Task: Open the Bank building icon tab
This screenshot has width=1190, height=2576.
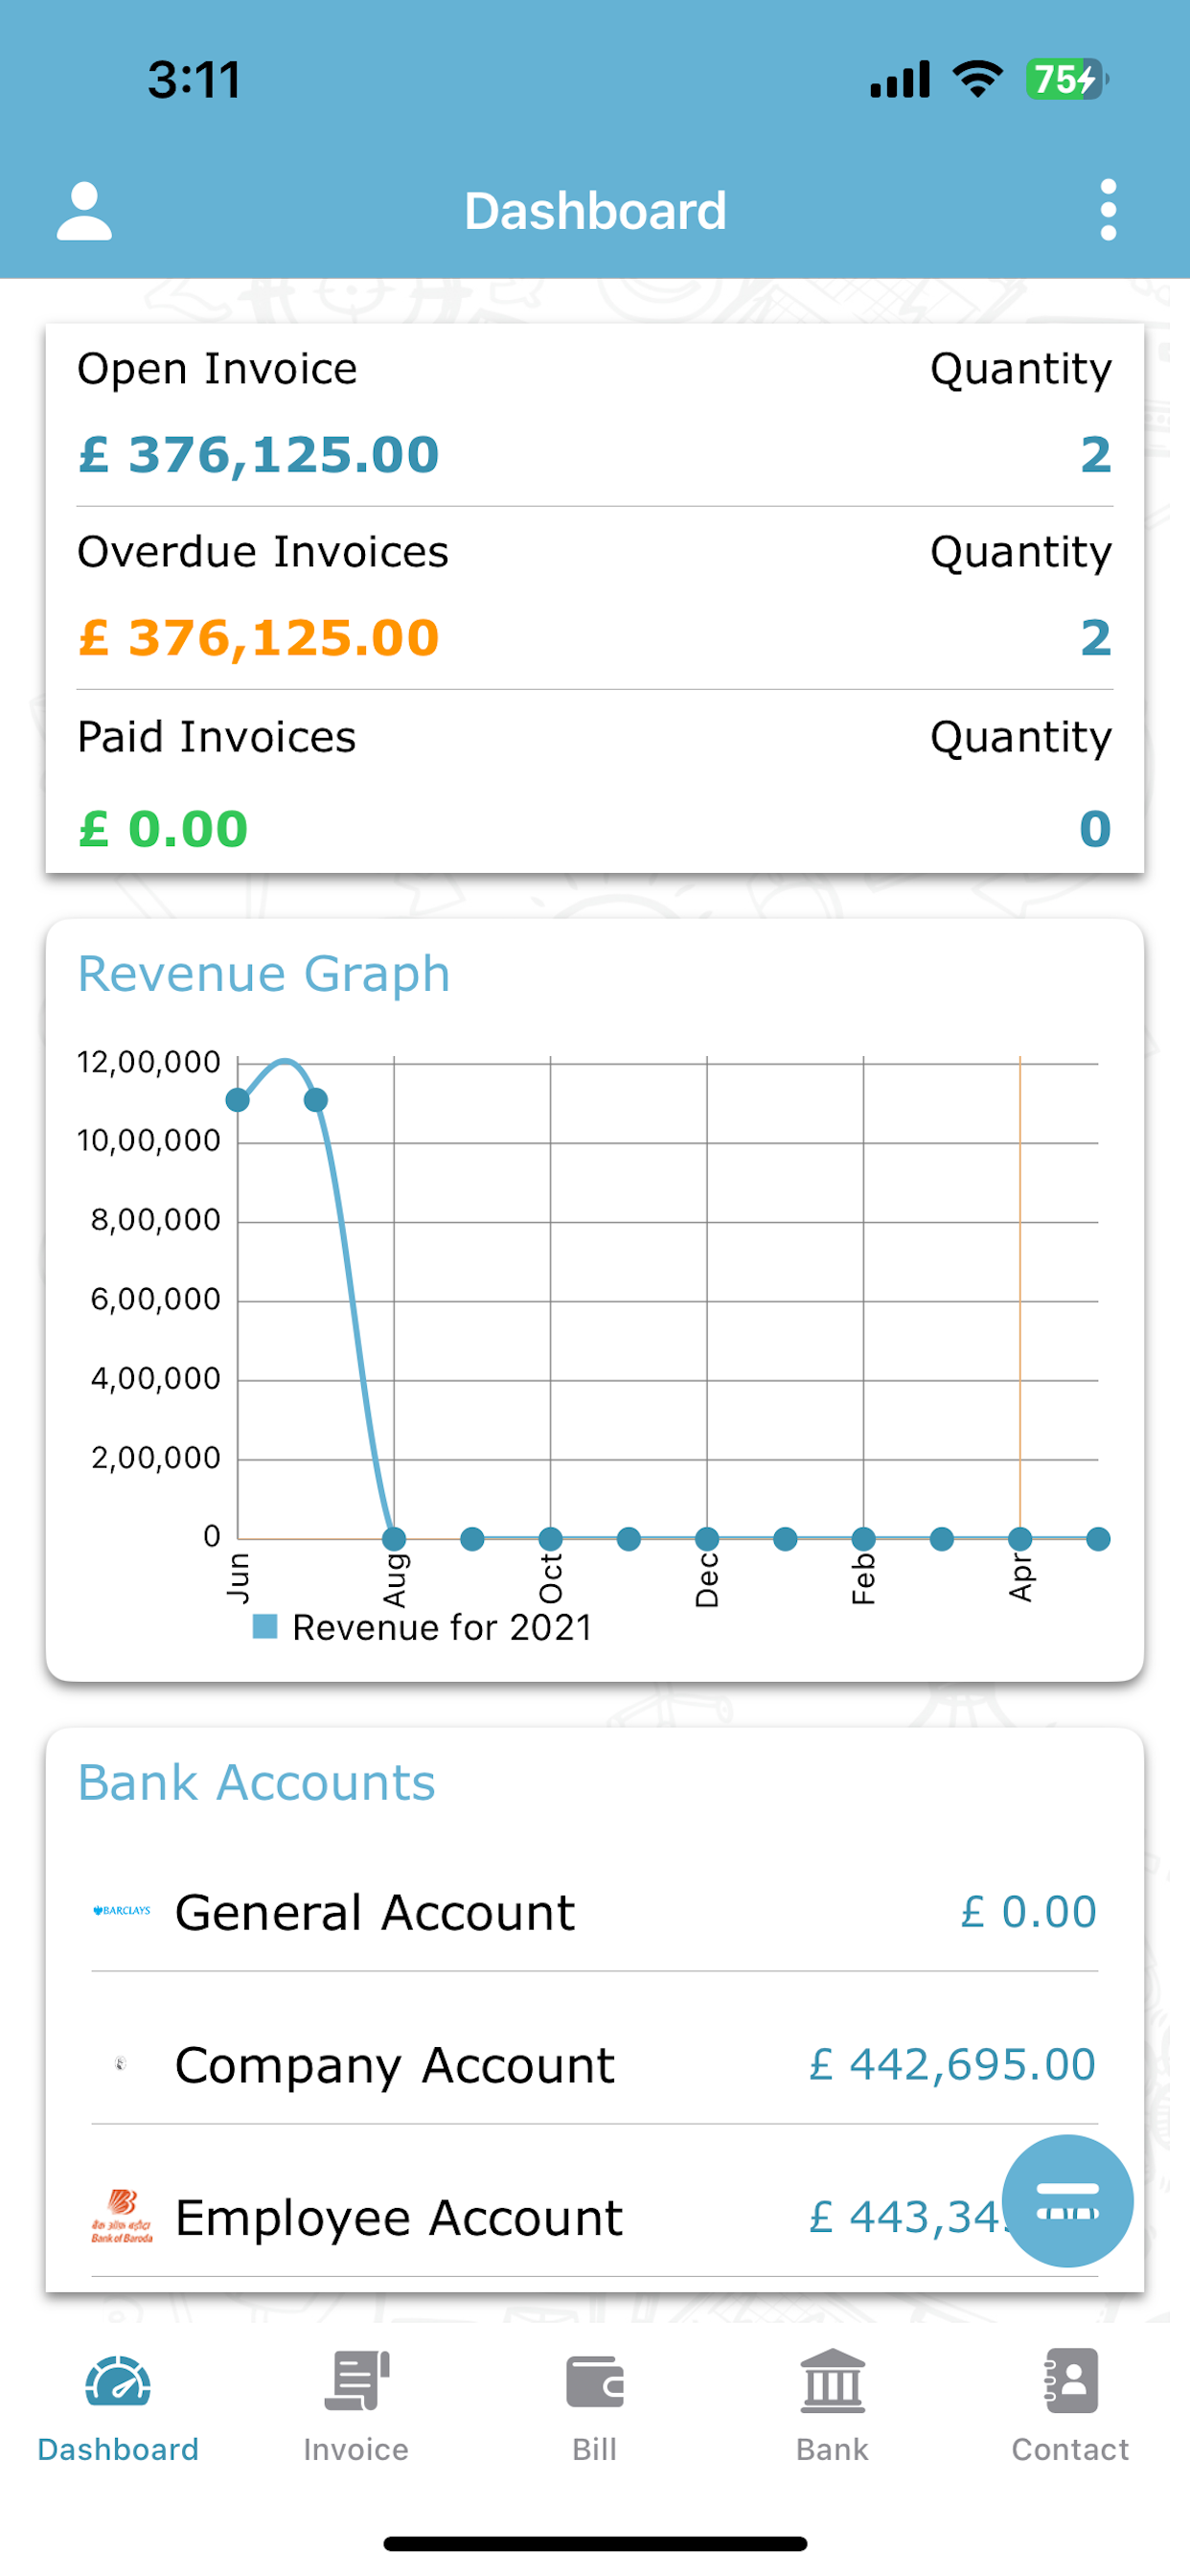Action: coord(832,2380)
